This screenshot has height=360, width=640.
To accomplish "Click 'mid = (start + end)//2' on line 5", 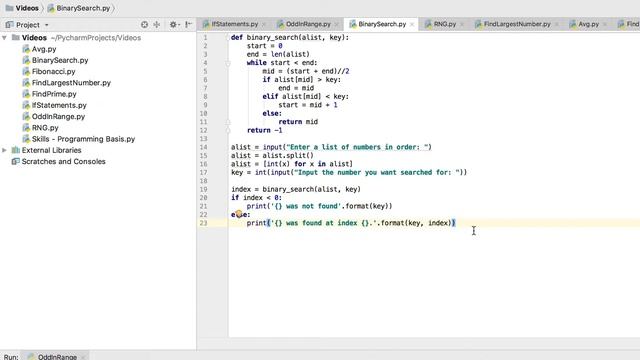I will pyautogui.click(x=306, y=71).
